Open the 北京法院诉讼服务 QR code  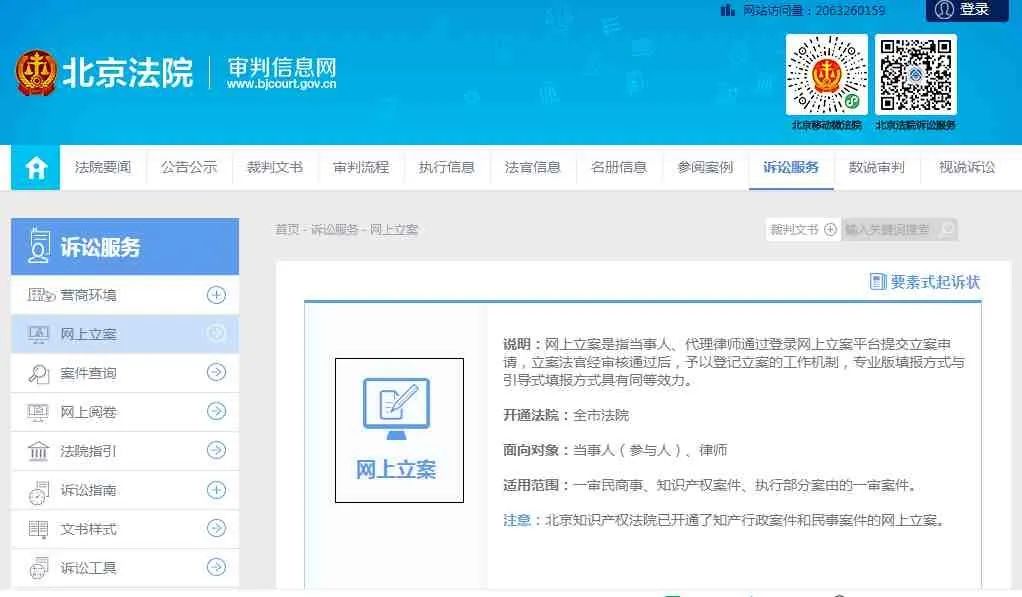tap(916, 75)
